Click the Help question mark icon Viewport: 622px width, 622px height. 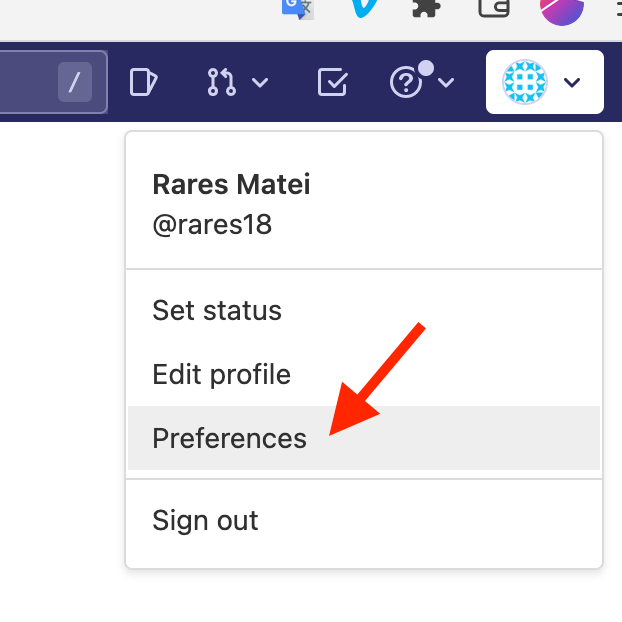[406, 83]
